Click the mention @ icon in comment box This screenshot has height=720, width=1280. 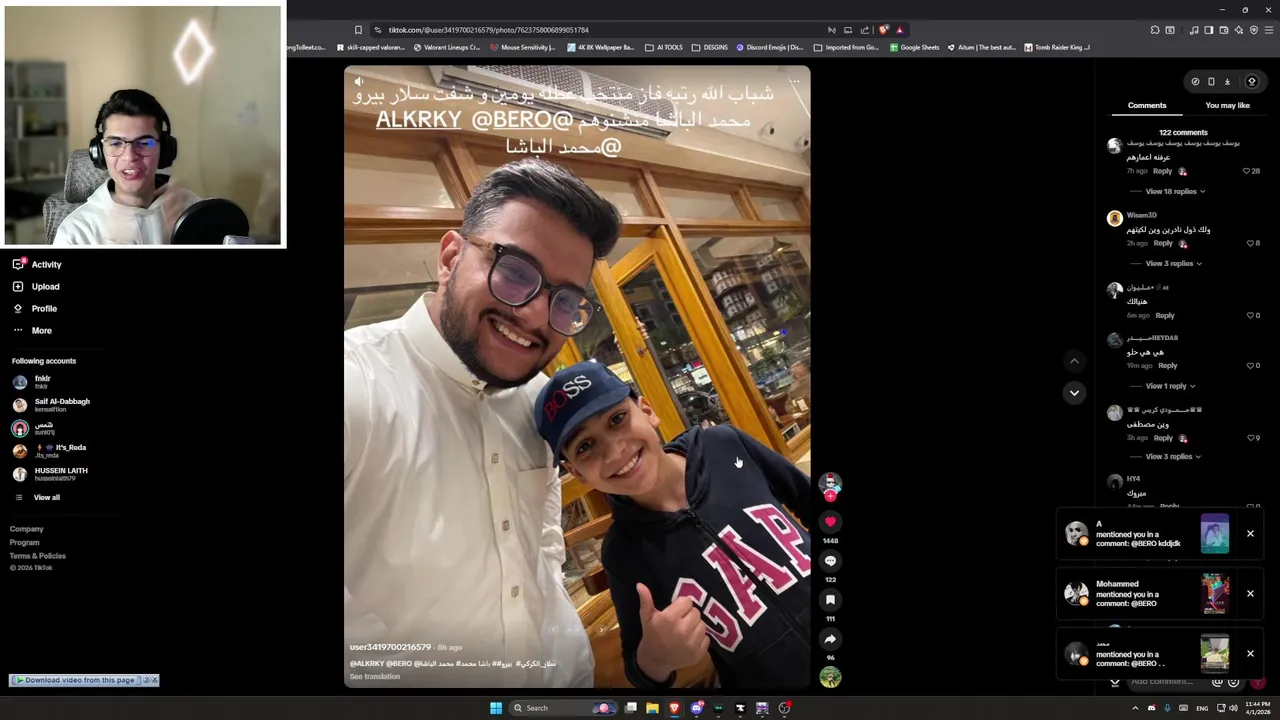click(1217, 682)
